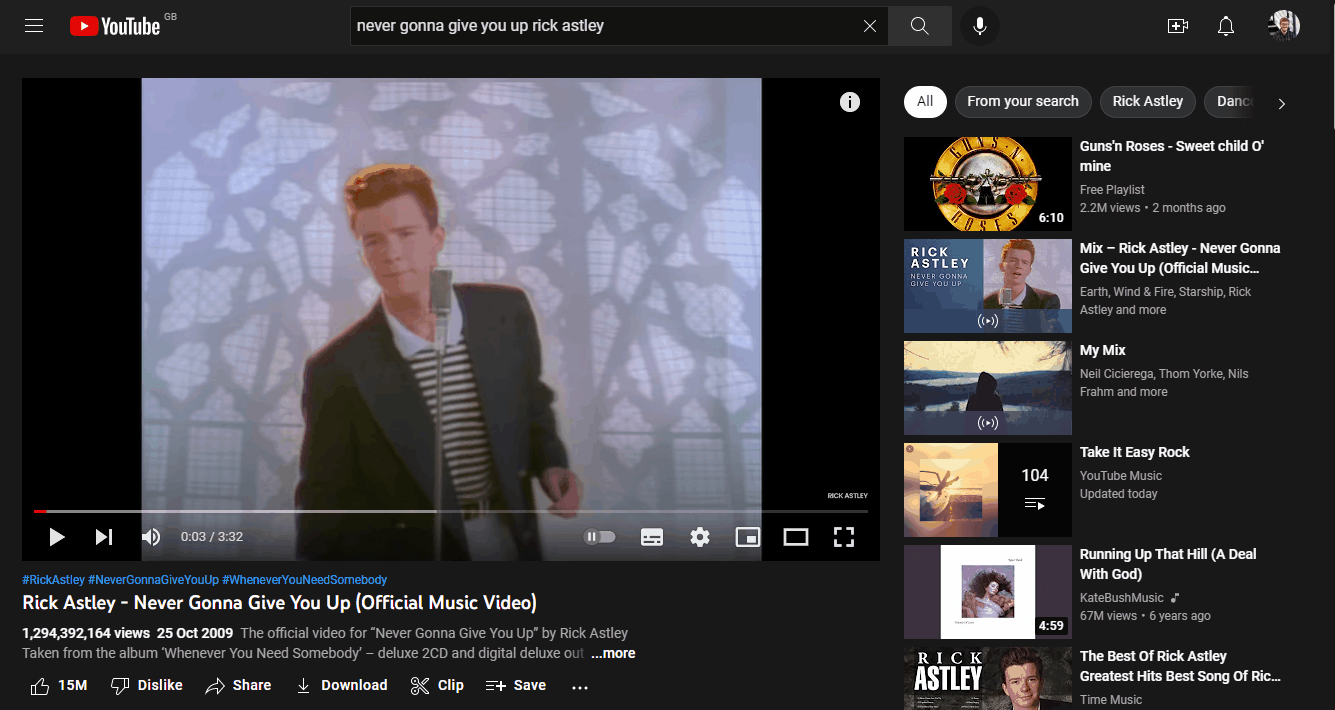Screen dimensions: 1335x710
Task: Open the Guns'n Roses video thumbnail
Action: pyautogui.click(x=987, y=184)
